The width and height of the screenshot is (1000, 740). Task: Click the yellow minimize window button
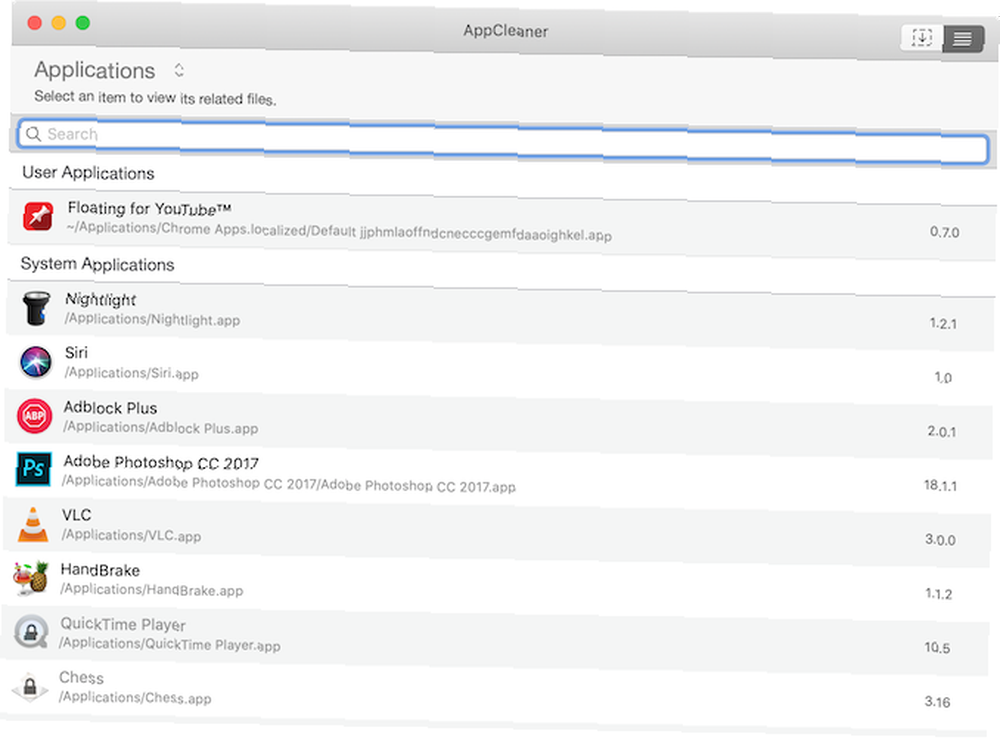(59, 23)
